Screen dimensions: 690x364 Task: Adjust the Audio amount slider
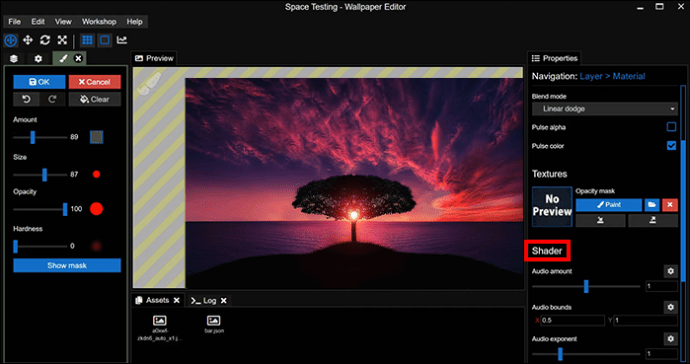[586, 287]
